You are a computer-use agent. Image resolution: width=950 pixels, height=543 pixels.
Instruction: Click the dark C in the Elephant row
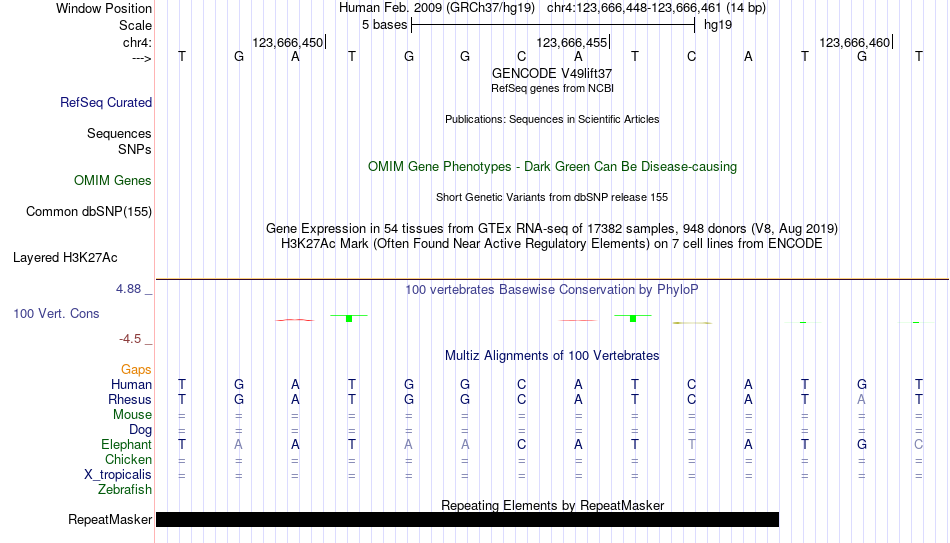coord(522,445)
